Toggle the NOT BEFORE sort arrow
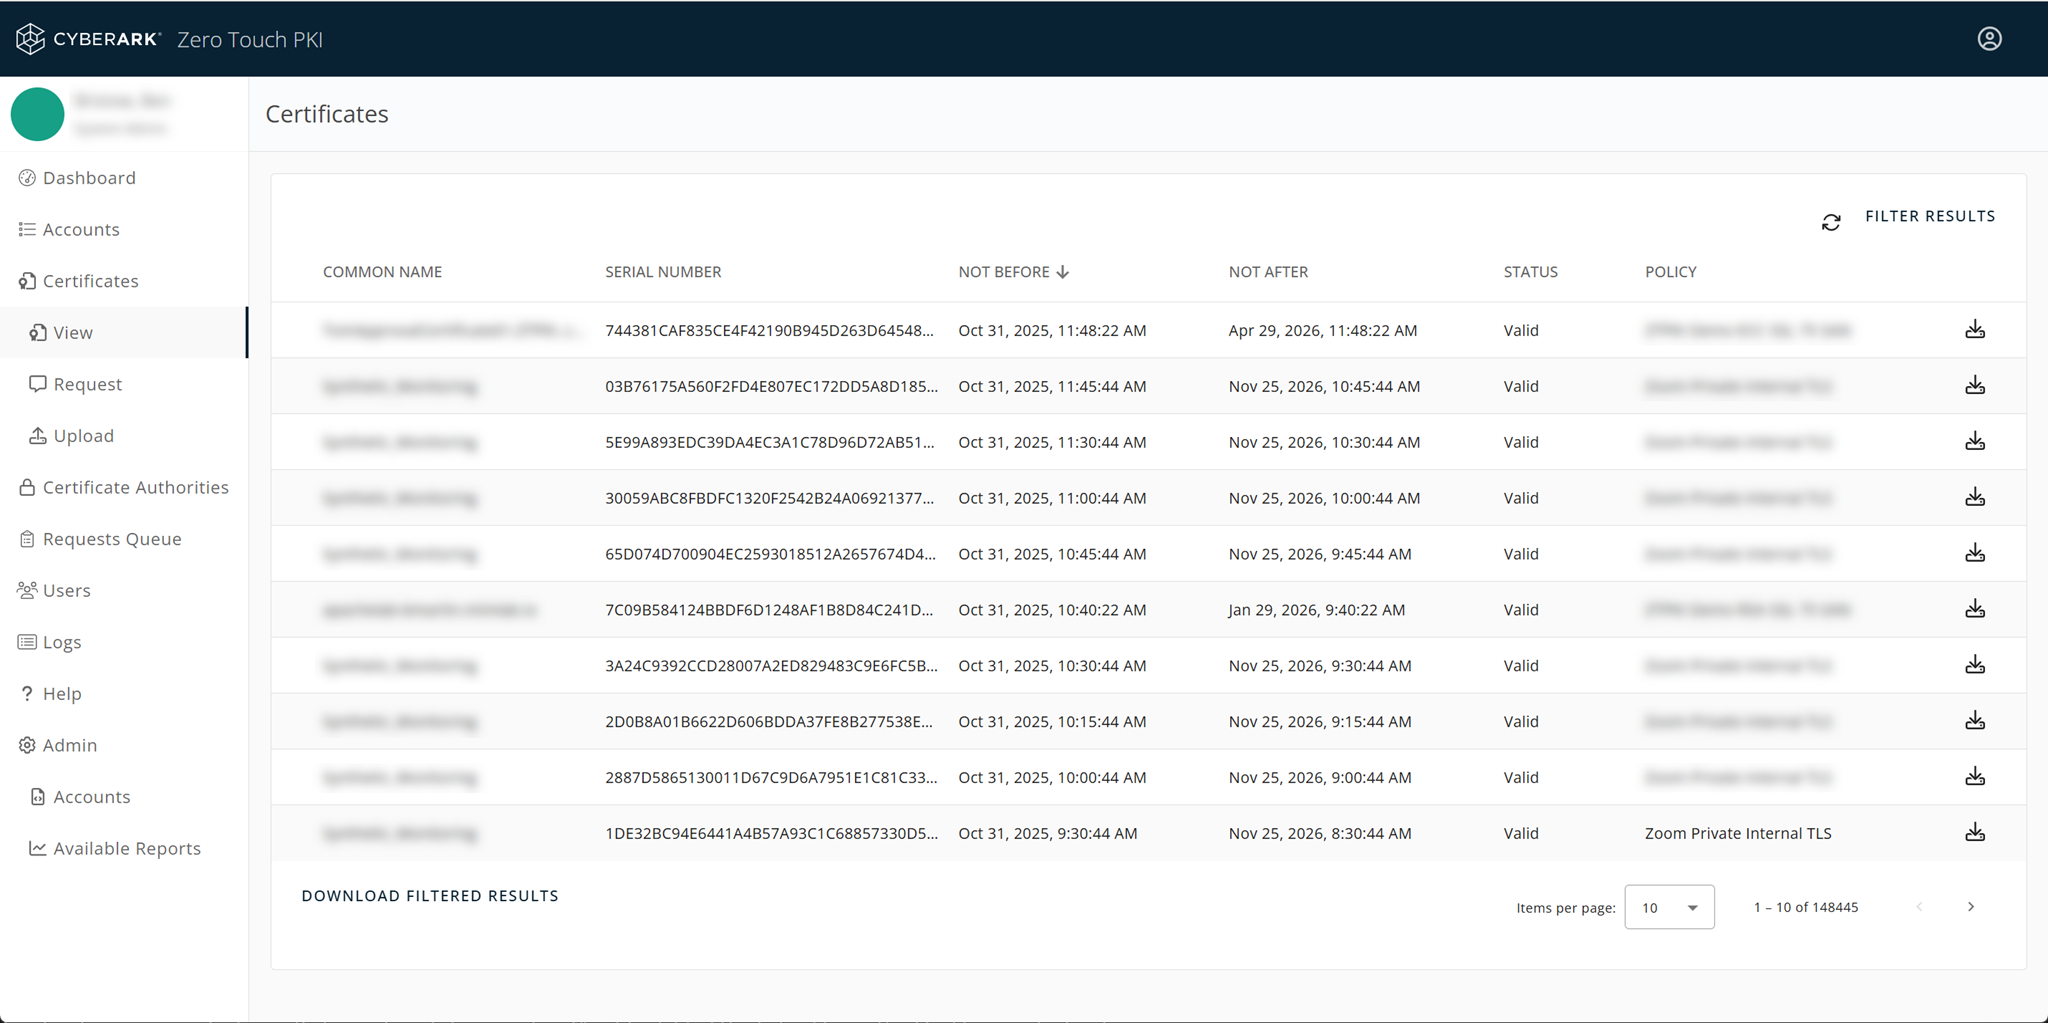The image size is (2048, 1023). [1062, 271]
